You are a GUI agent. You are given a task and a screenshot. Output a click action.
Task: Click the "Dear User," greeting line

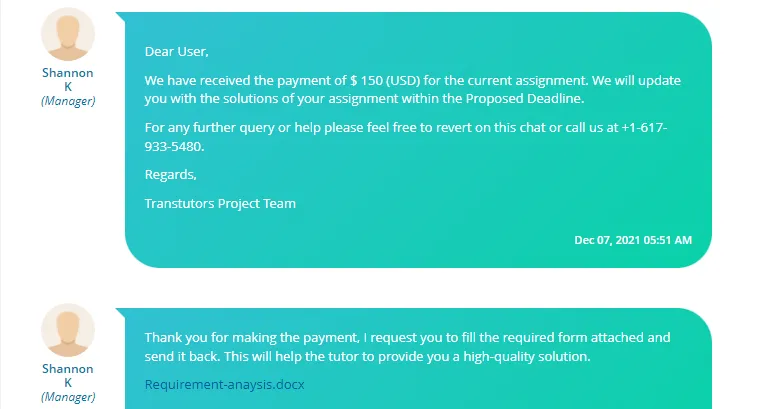pyautogui.click(x=177, y=51)
